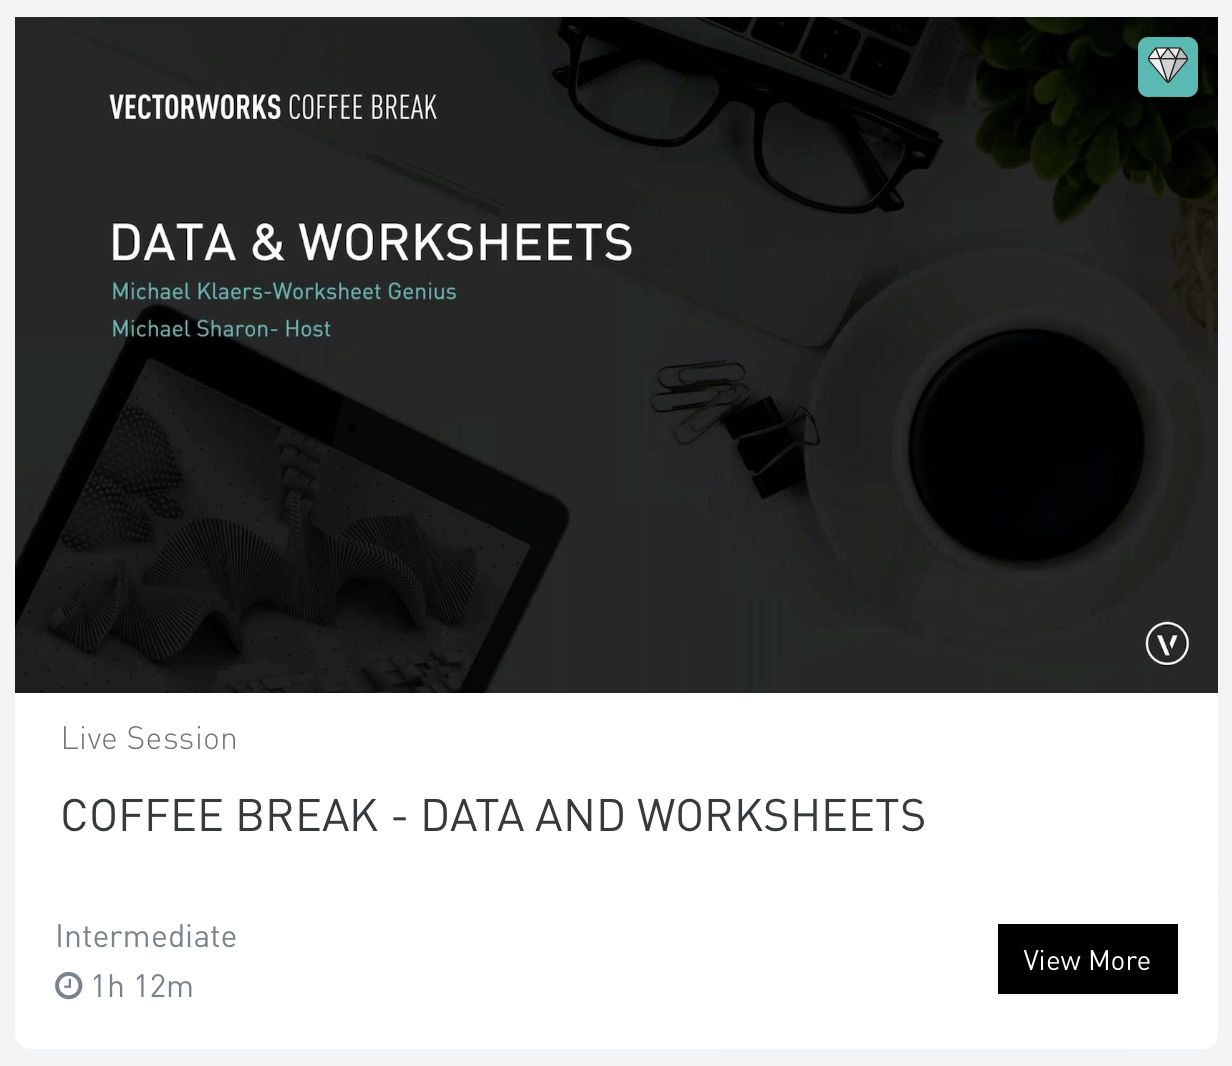Open the Coffee Break - Data and Worksheets title

[x=493, y=816]
